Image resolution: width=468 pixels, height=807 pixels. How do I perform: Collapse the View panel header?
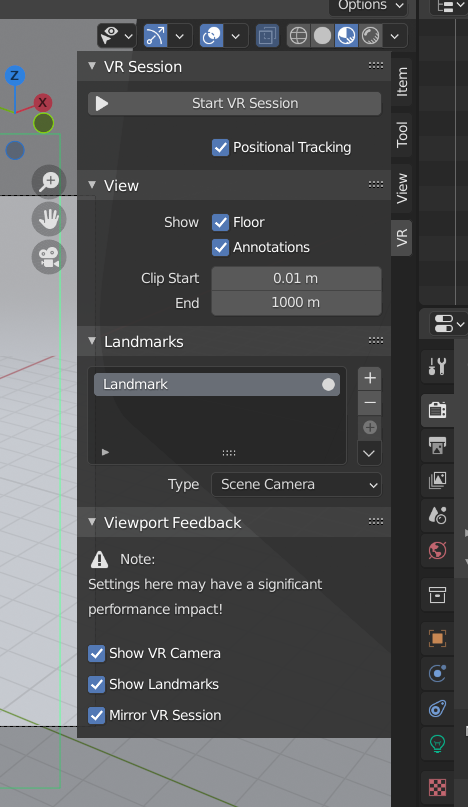pos(92,185)
